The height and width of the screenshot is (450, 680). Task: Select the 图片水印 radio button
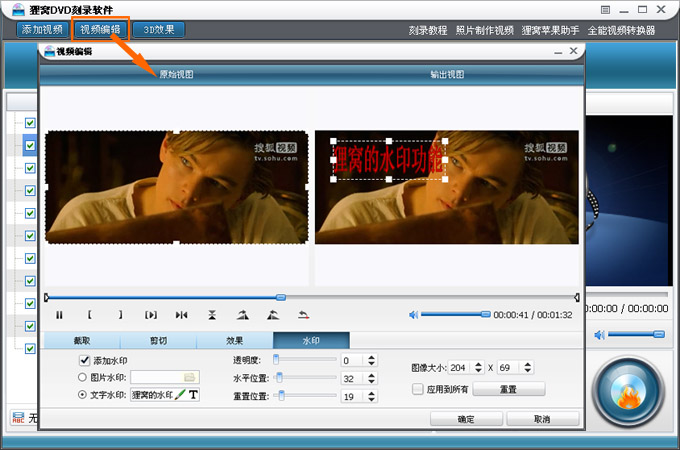[82, 377]
